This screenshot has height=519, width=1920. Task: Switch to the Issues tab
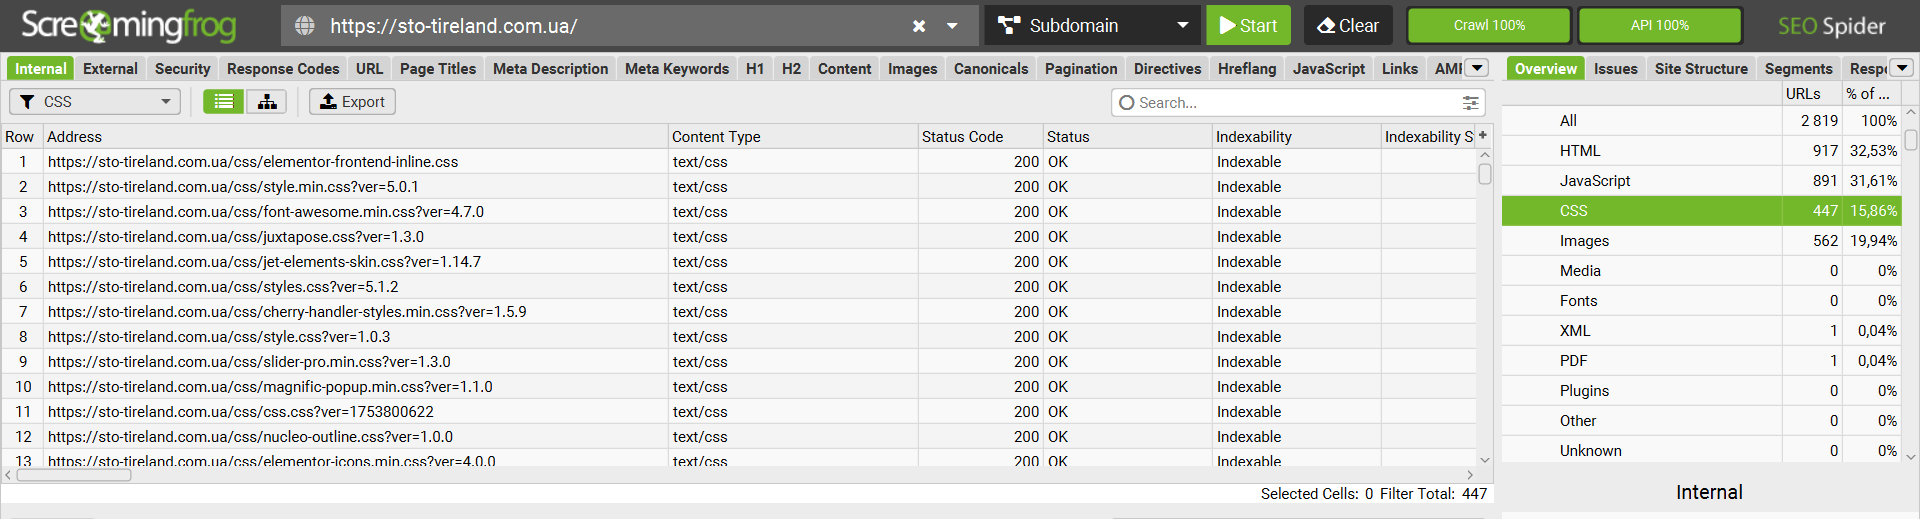pos(1615,69)
